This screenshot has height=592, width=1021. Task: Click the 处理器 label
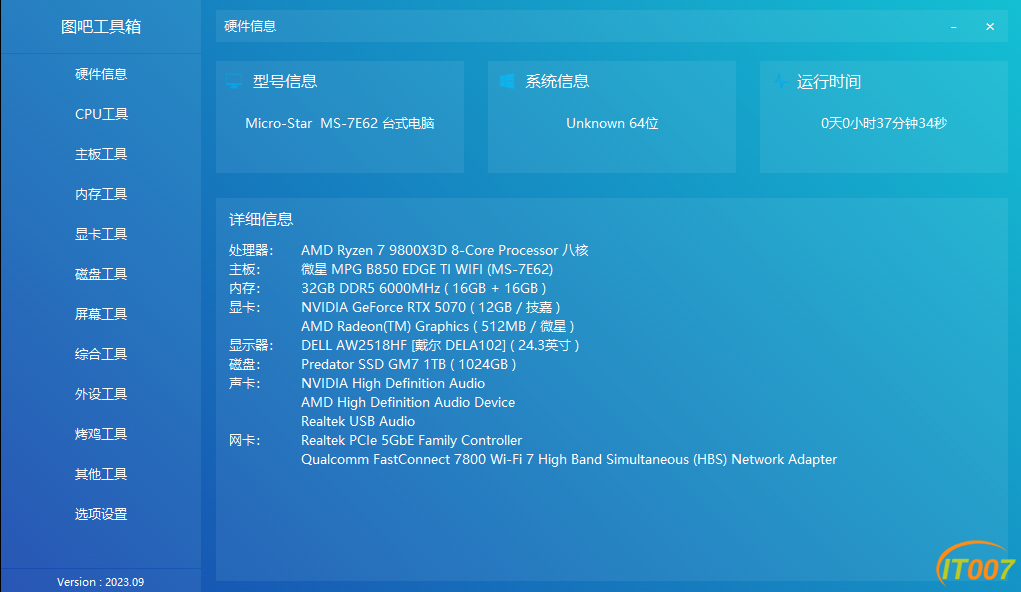pyautogui.click(x=251, y=250)
